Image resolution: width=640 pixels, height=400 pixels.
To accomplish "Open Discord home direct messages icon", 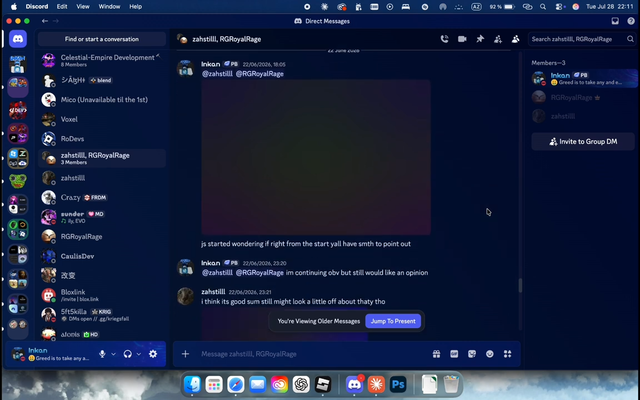I will (x=18, y=39).
